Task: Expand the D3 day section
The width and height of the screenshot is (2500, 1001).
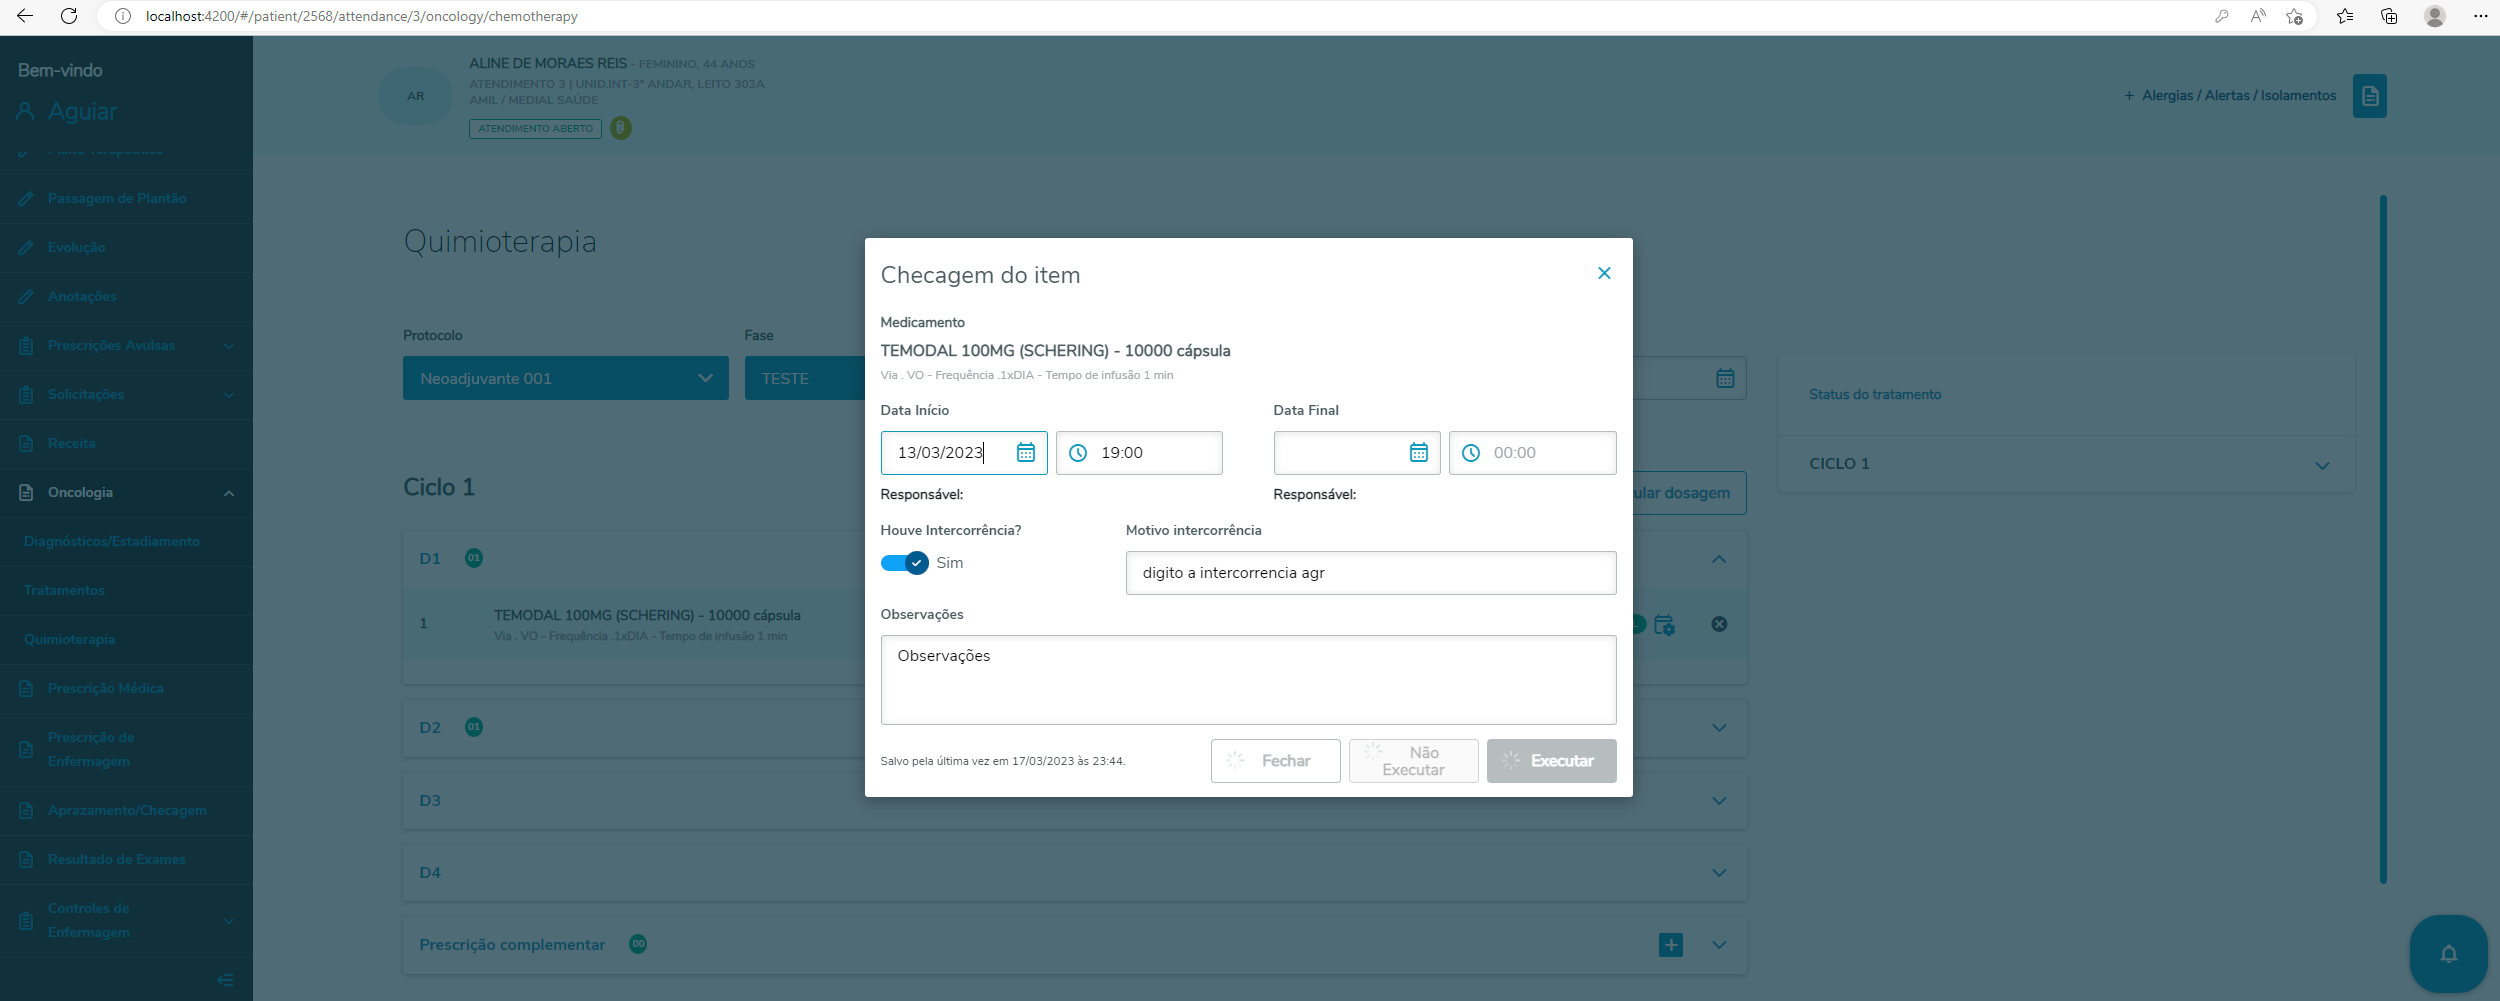Action: [x=1719, y=801]
